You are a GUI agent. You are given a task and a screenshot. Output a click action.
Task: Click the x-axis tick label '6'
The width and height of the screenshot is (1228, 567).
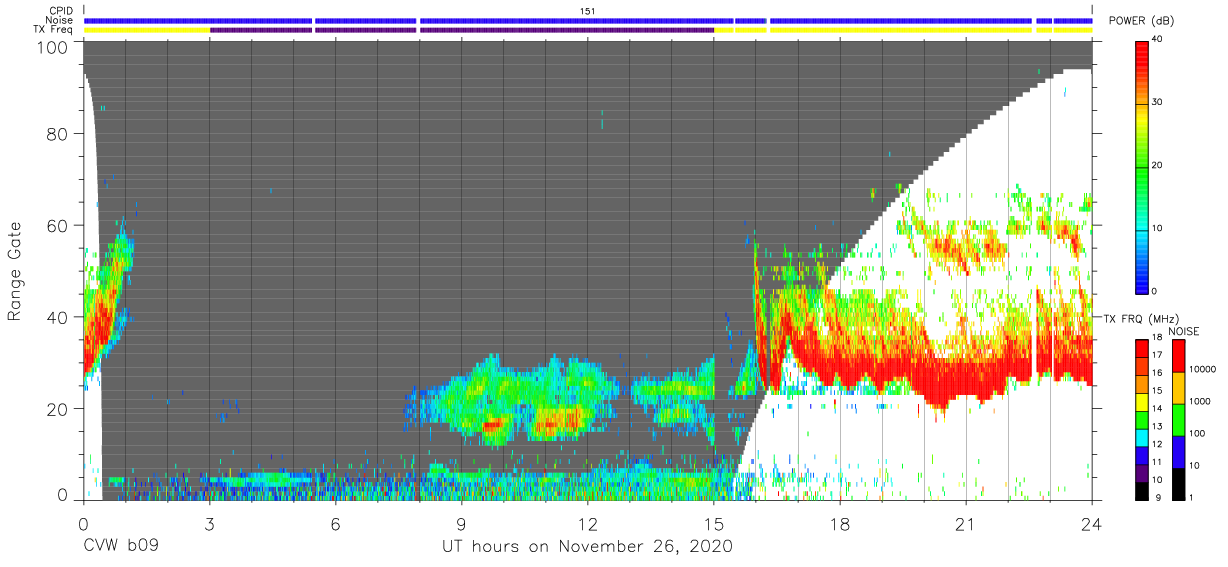point(336,524)
